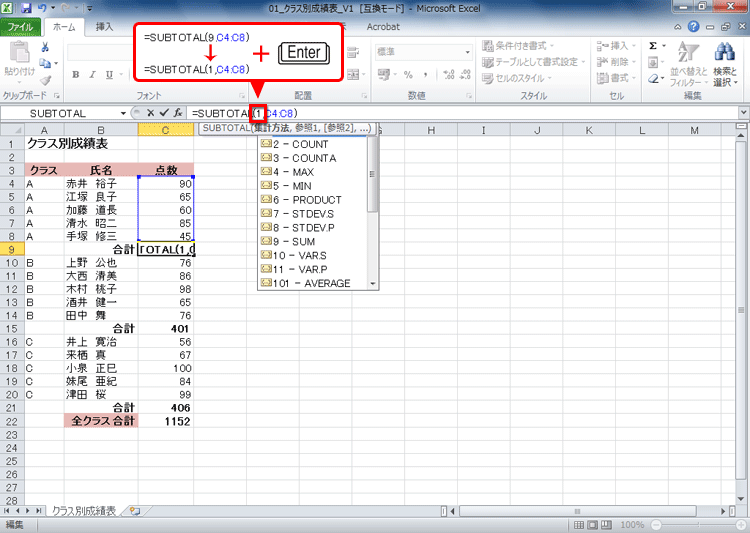
Task: Select '9 - SUM' in the function list
Action: point(313,242)
